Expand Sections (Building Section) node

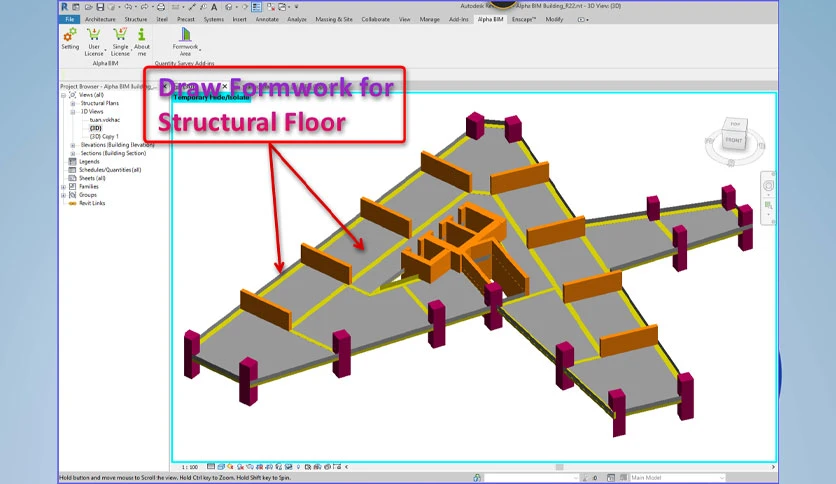coord(73,154)
